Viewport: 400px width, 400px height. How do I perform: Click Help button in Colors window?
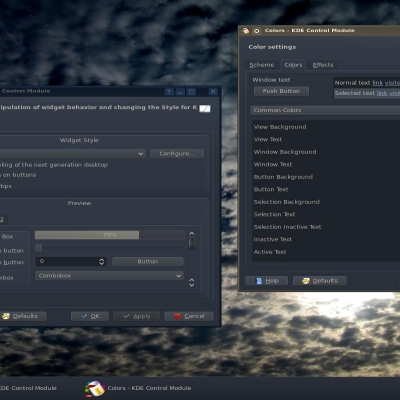[x=267, y=281]
